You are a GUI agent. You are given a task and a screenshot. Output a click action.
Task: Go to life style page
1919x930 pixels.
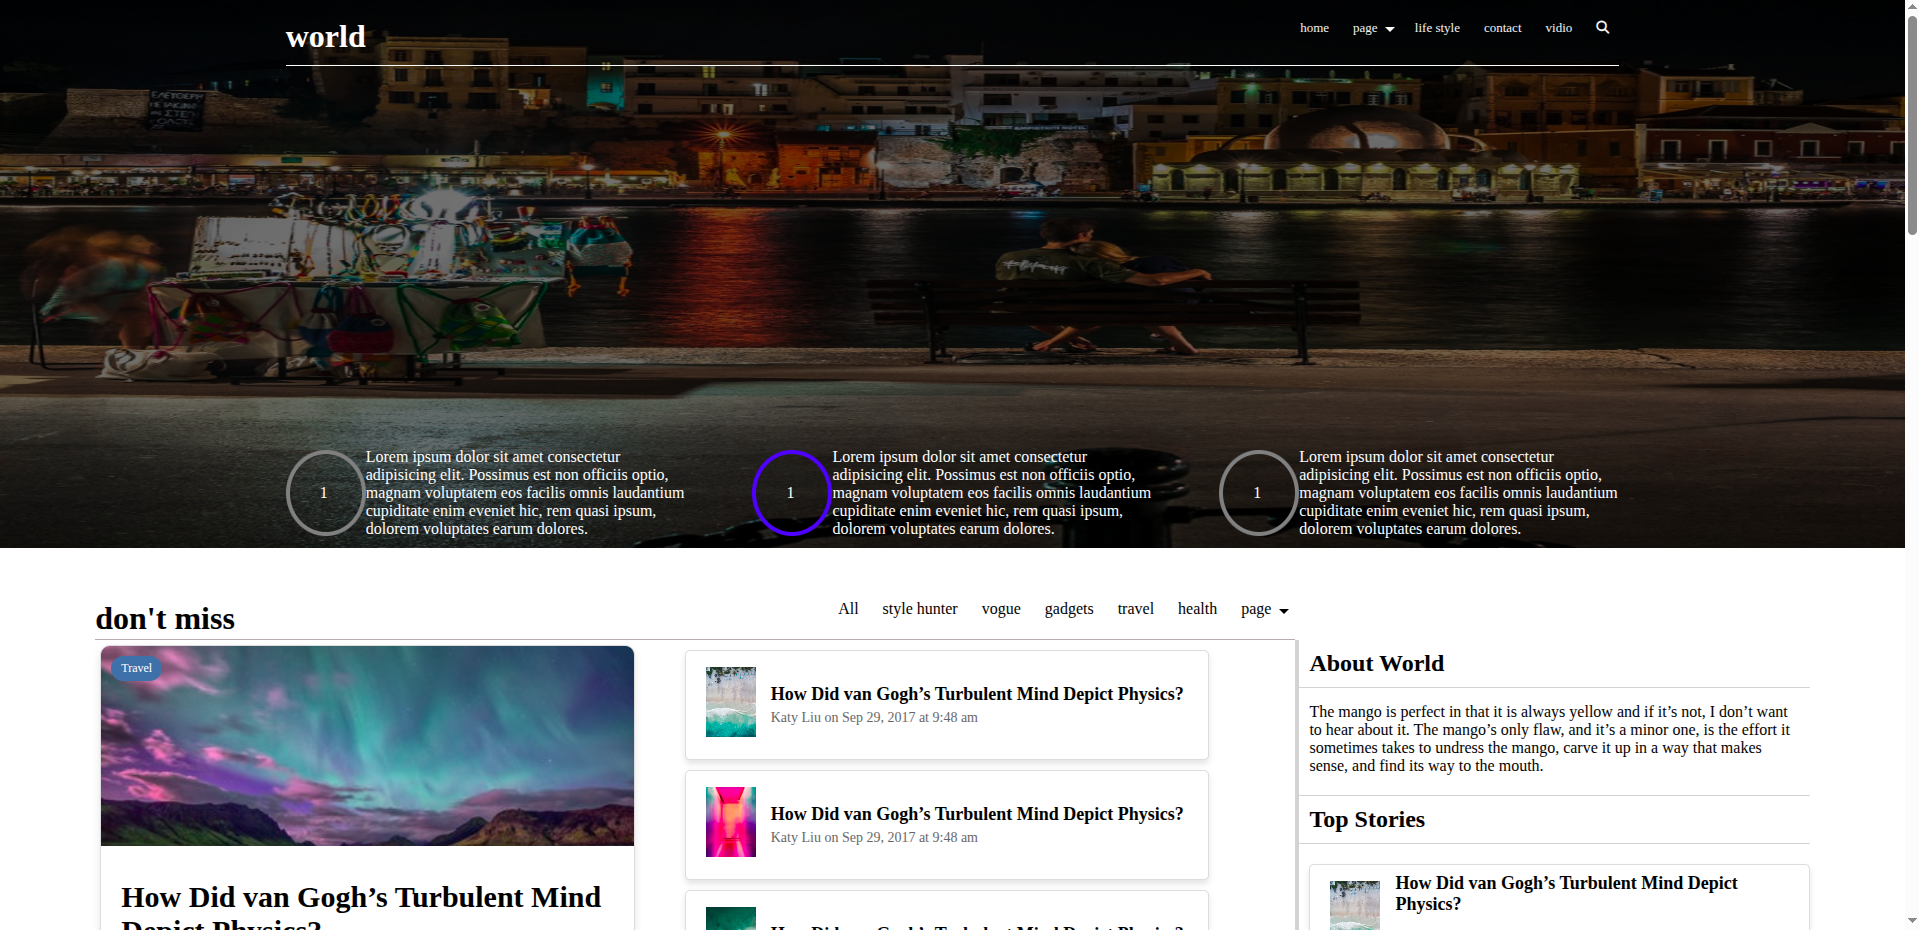coord(1436,28)
